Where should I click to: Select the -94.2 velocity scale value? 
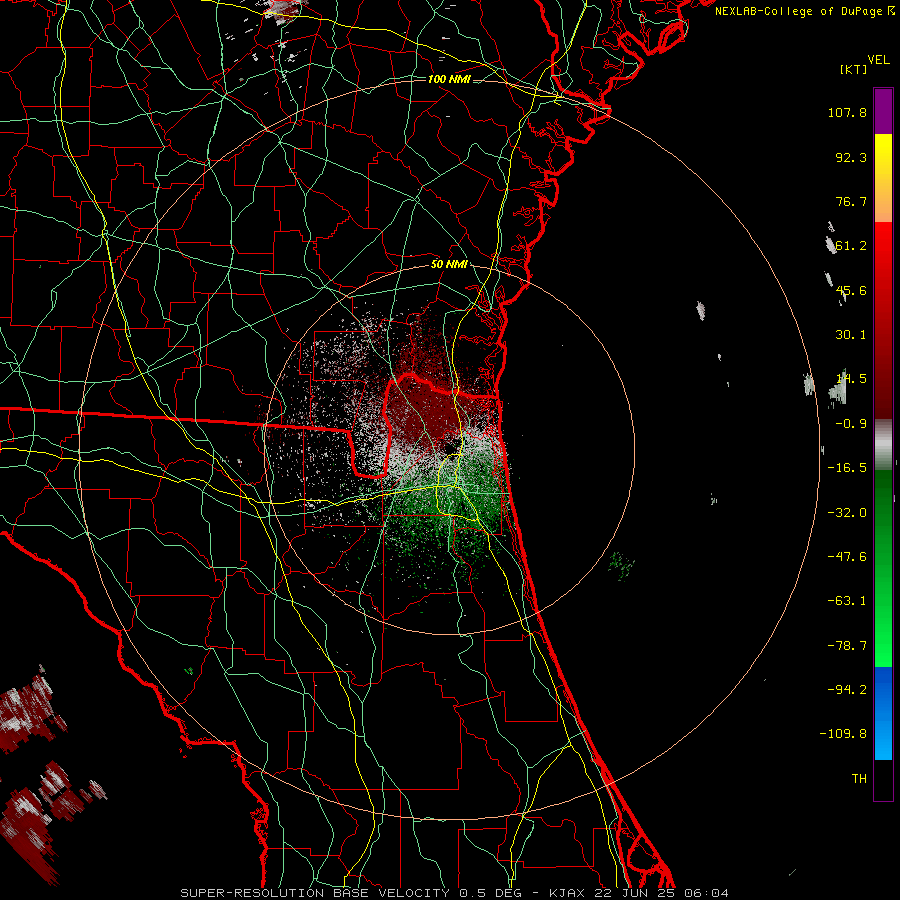tap(847, 689)
